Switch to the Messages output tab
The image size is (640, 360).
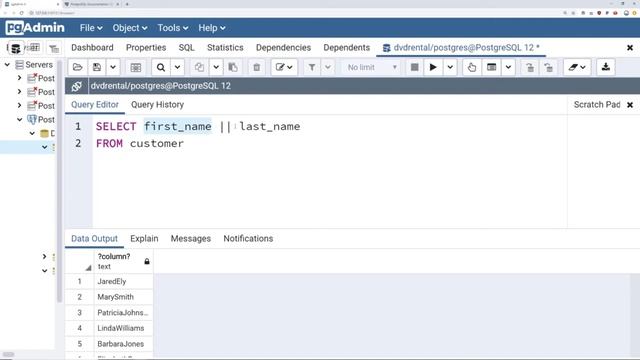click(191, 239)
